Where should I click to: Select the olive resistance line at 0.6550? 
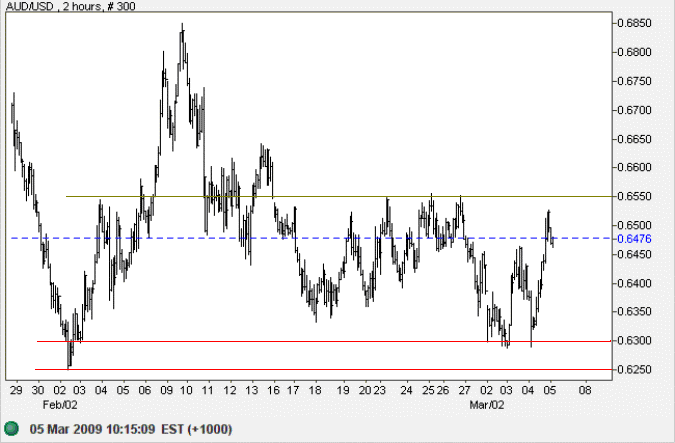[338, 196]
